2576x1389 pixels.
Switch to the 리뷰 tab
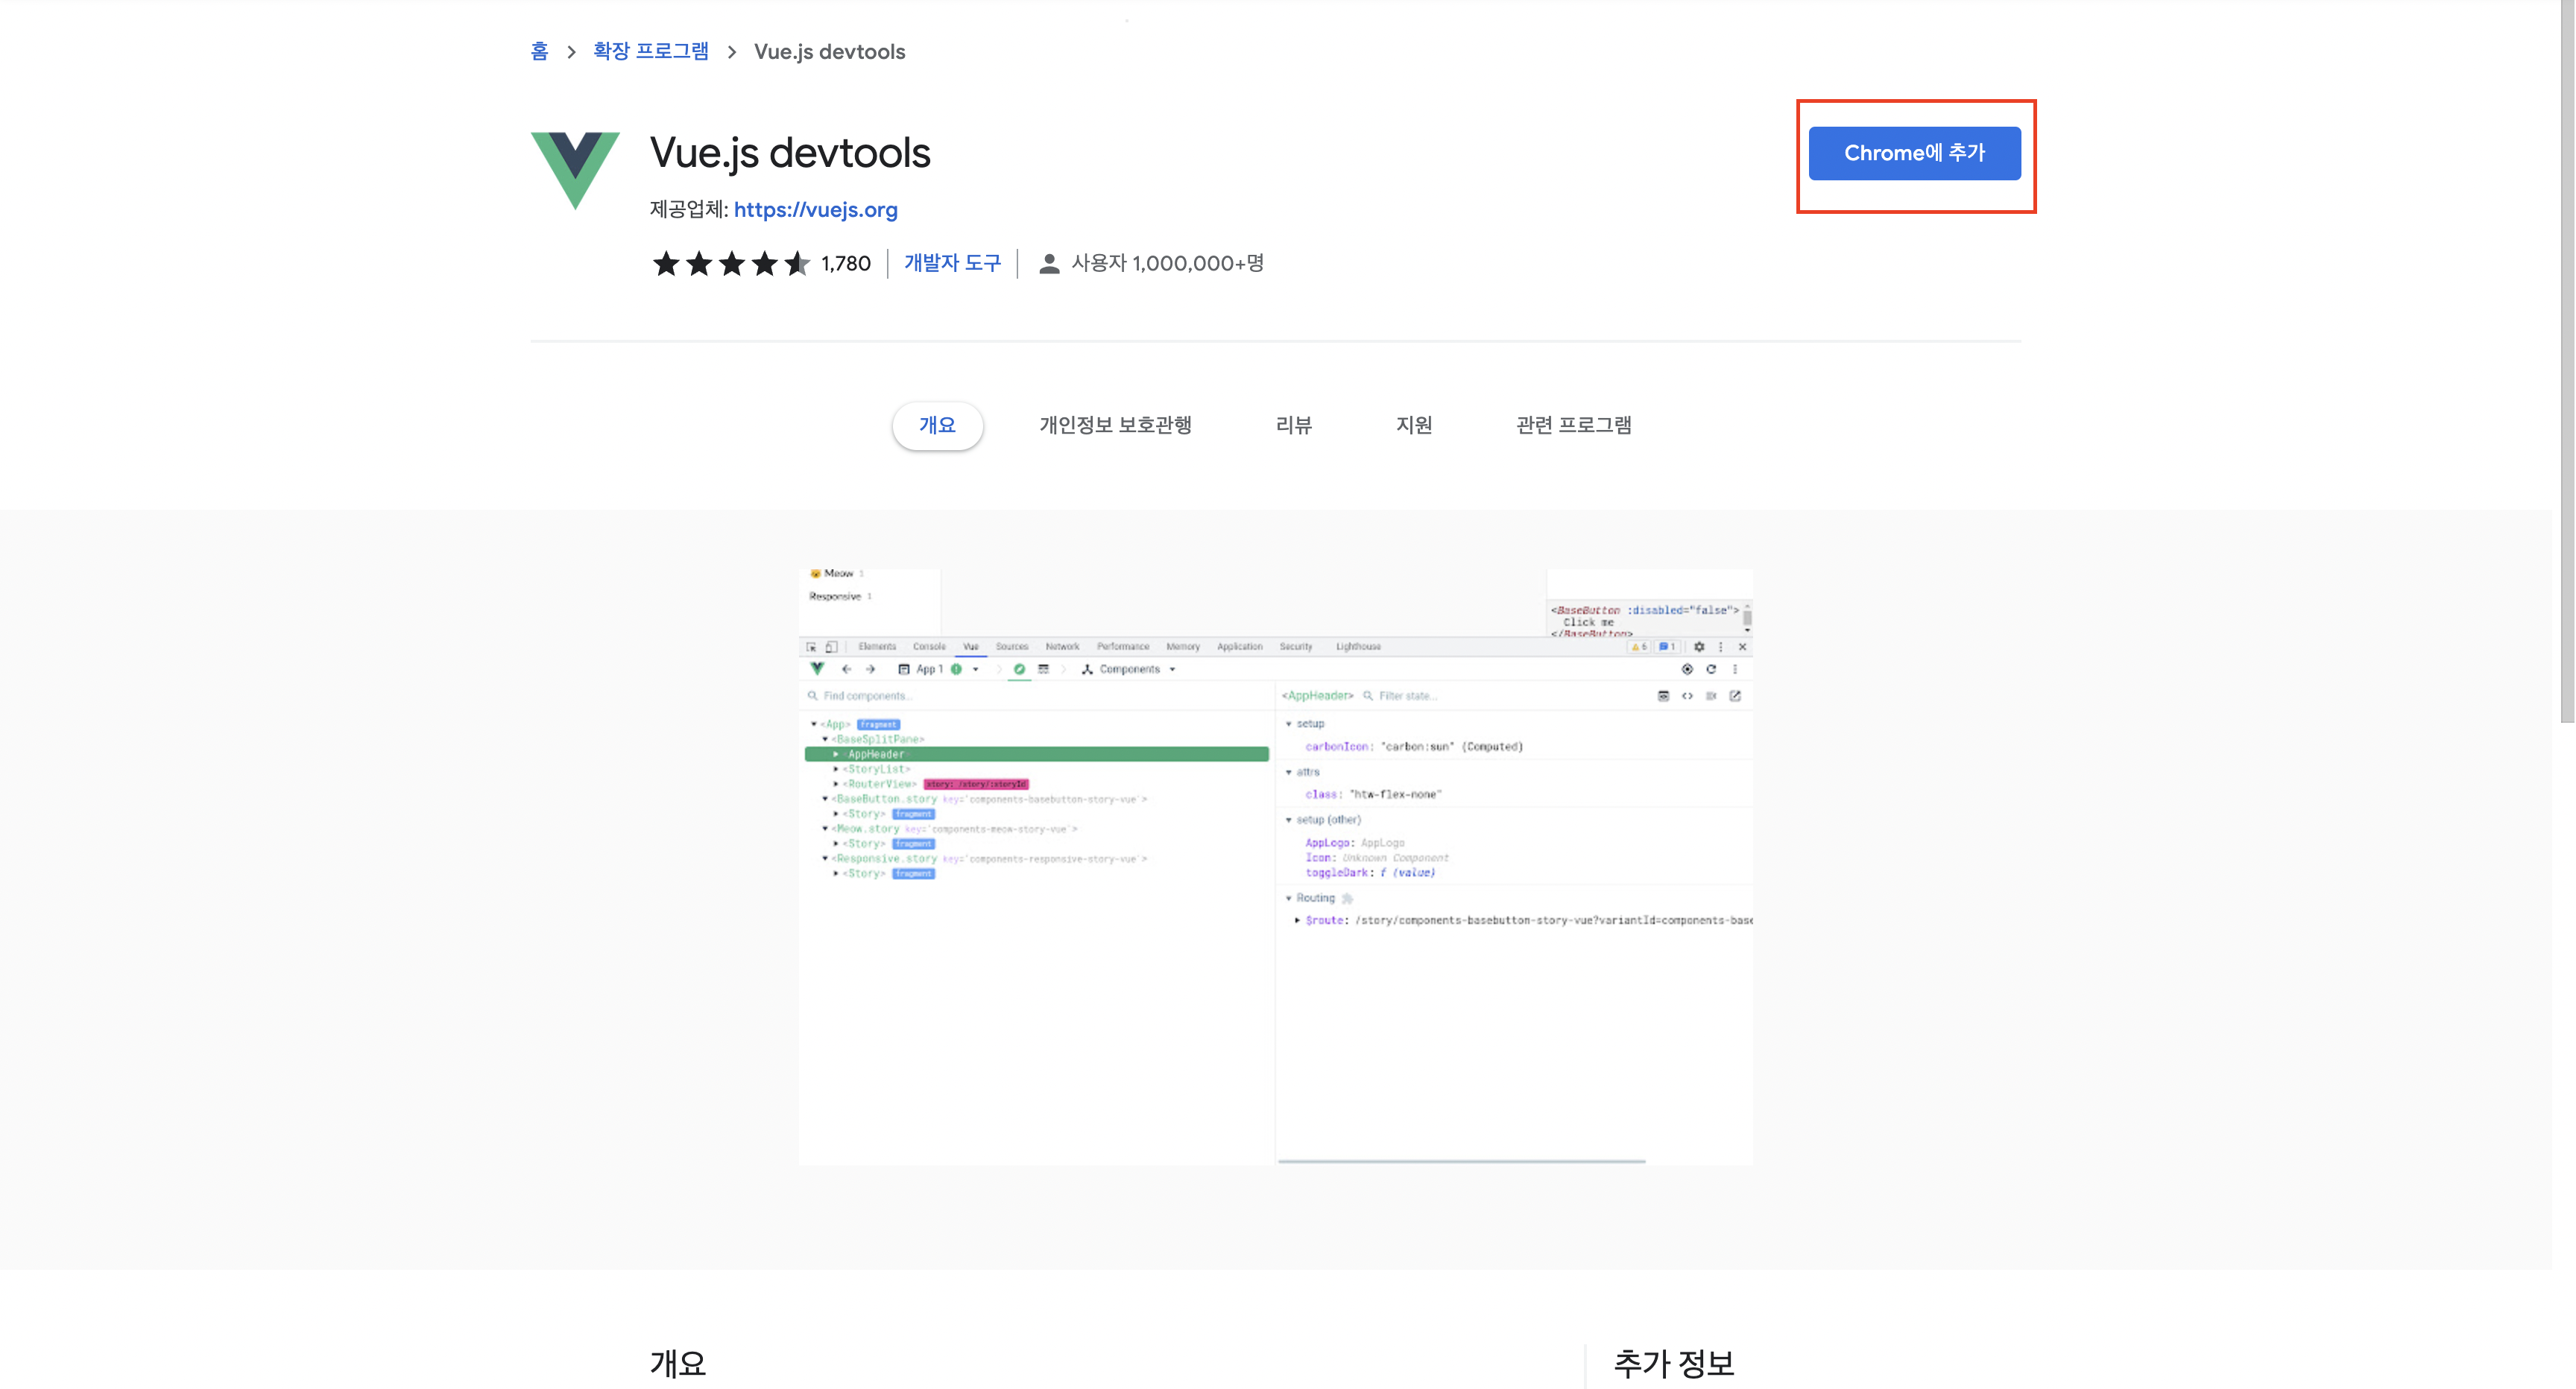pyautogui.click(x=1293, y=425)
